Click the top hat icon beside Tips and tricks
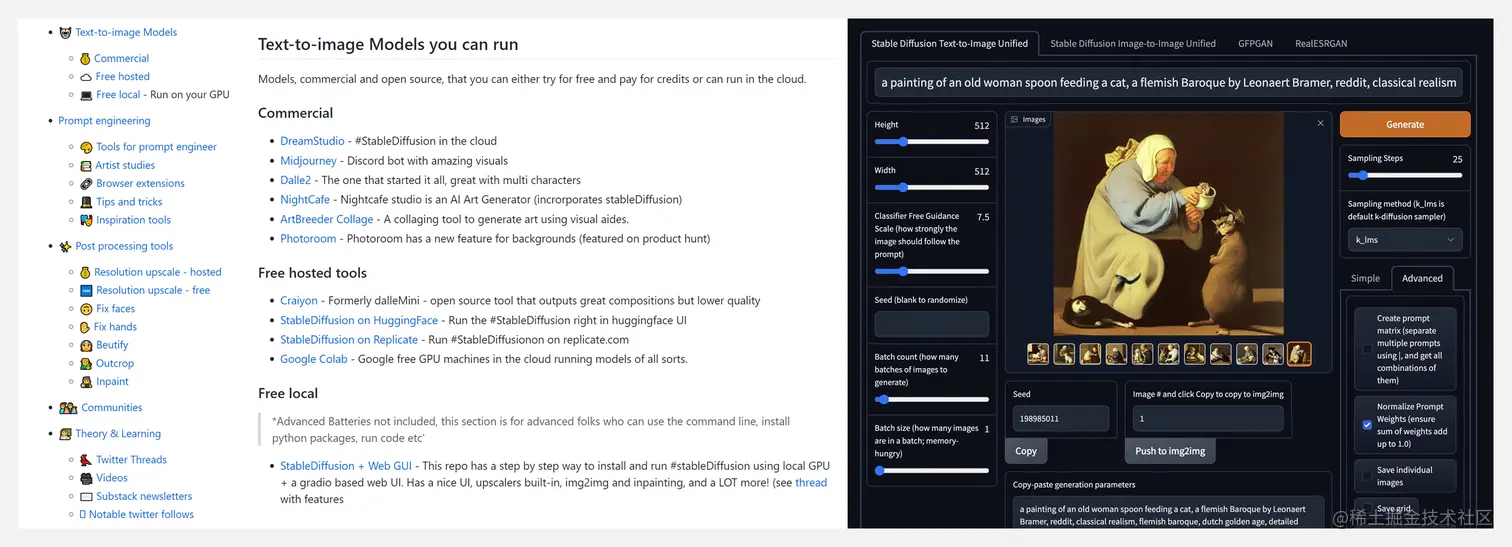The width and height of the screenshot is (1512, 547). [x=86, y=202]
